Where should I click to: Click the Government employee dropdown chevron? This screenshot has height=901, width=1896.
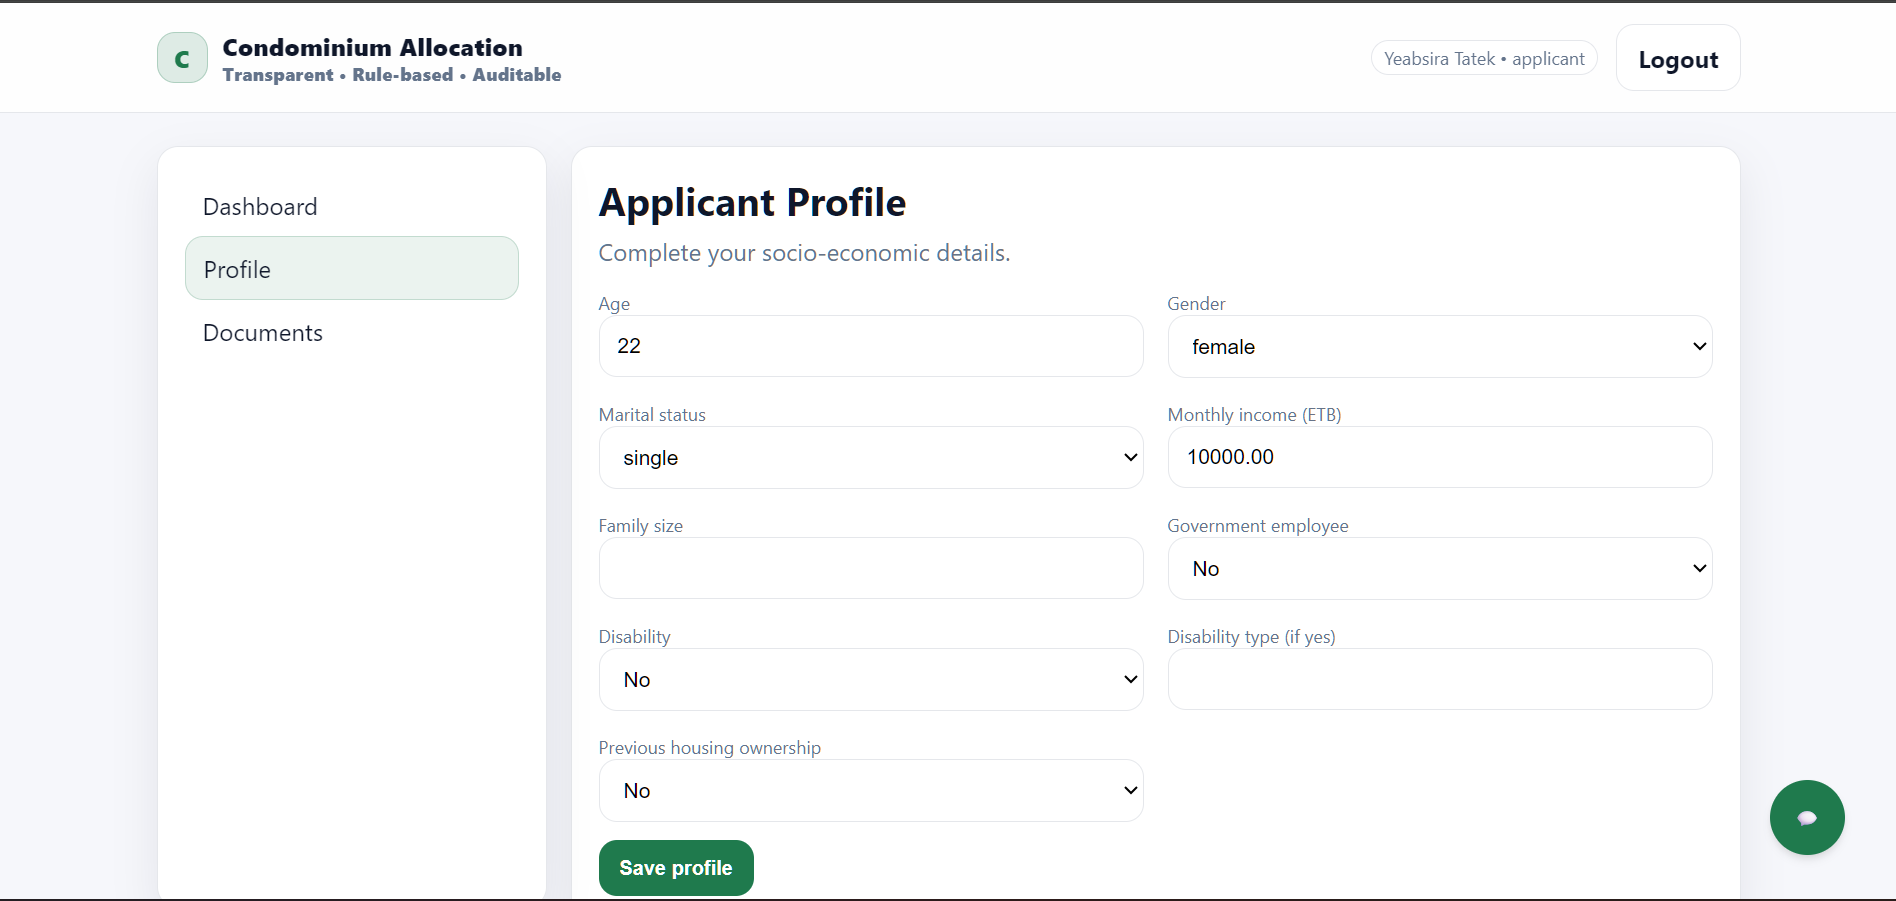click(1698, 568)
